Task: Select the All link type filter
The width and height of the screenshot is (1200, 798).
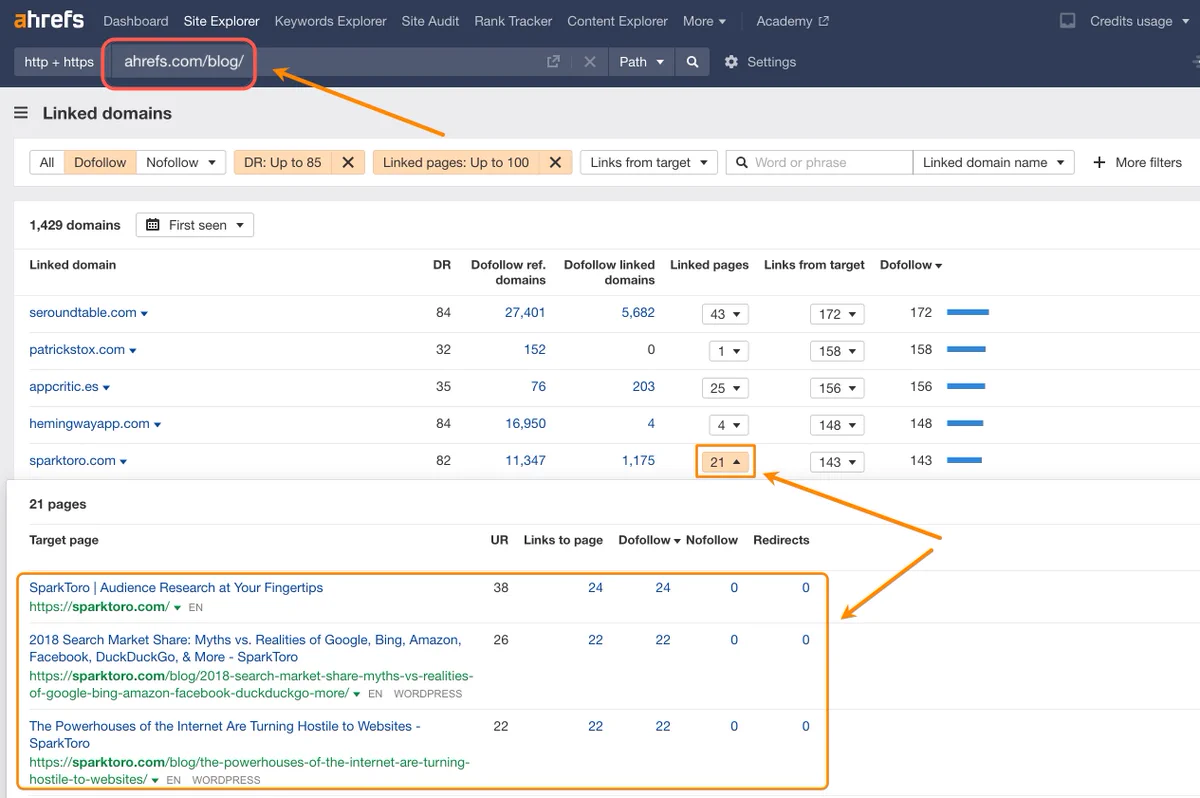Action: 47,162
